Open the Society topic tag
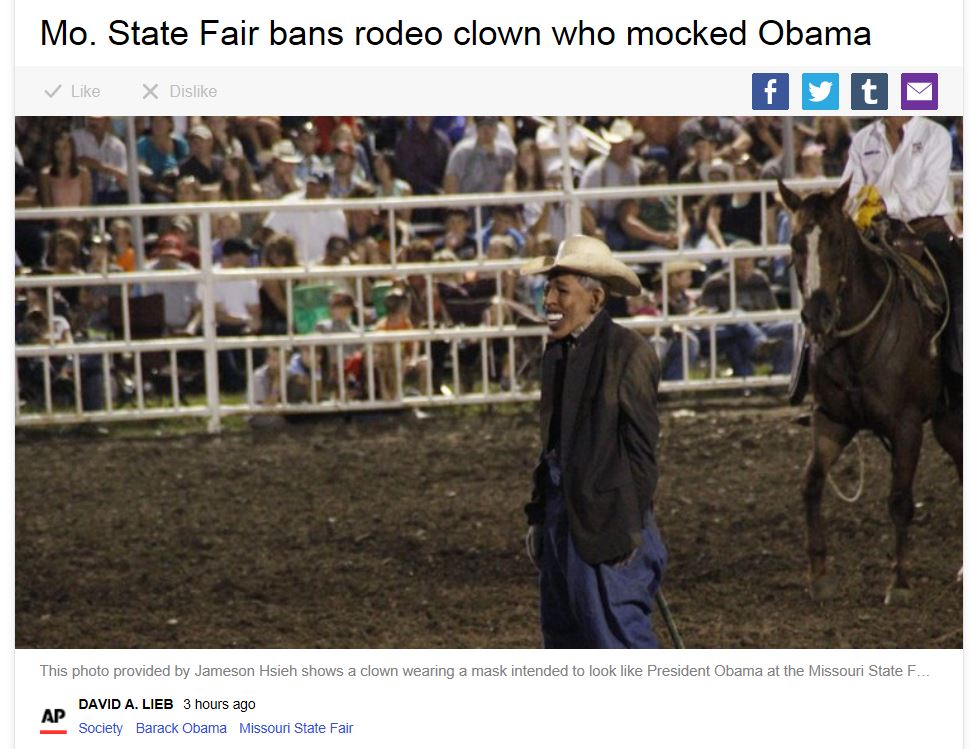The height and width of the screenshot is (749, 971). coord(100,728)
